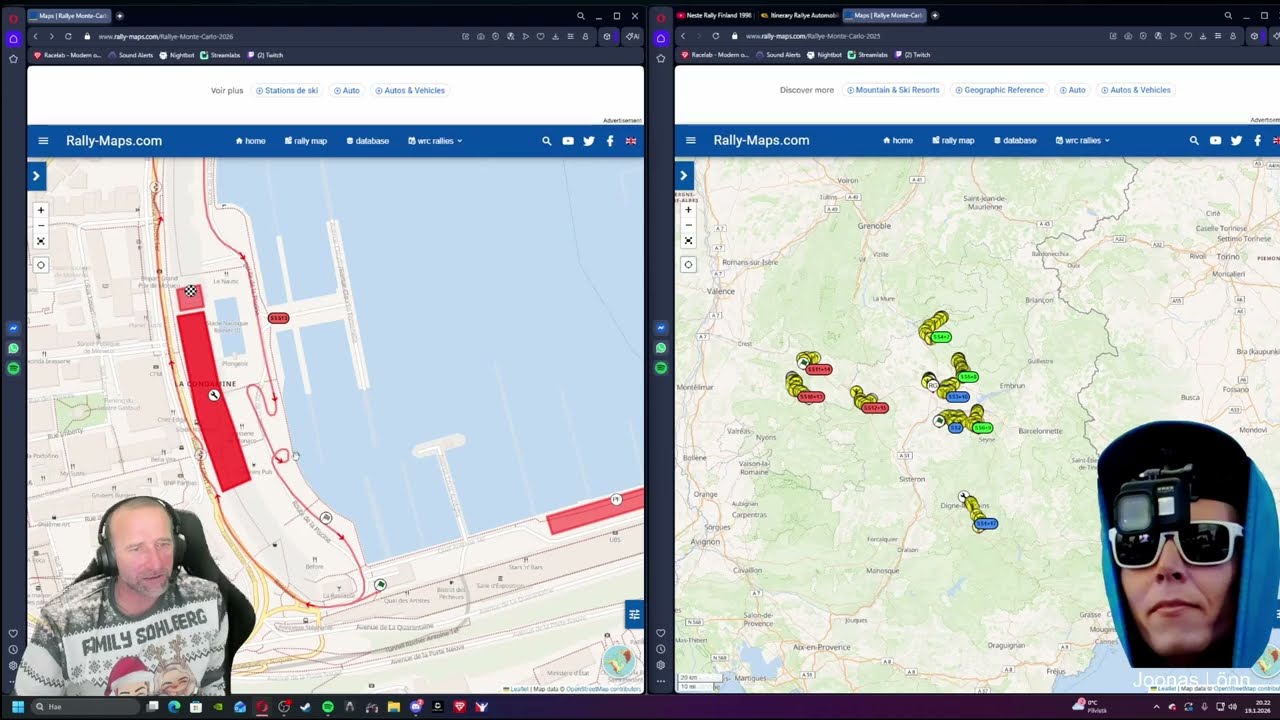Screen dimensions: 1280x720
Task: Click Windows Start button on taskbar
Action: [x=18, y=707]
